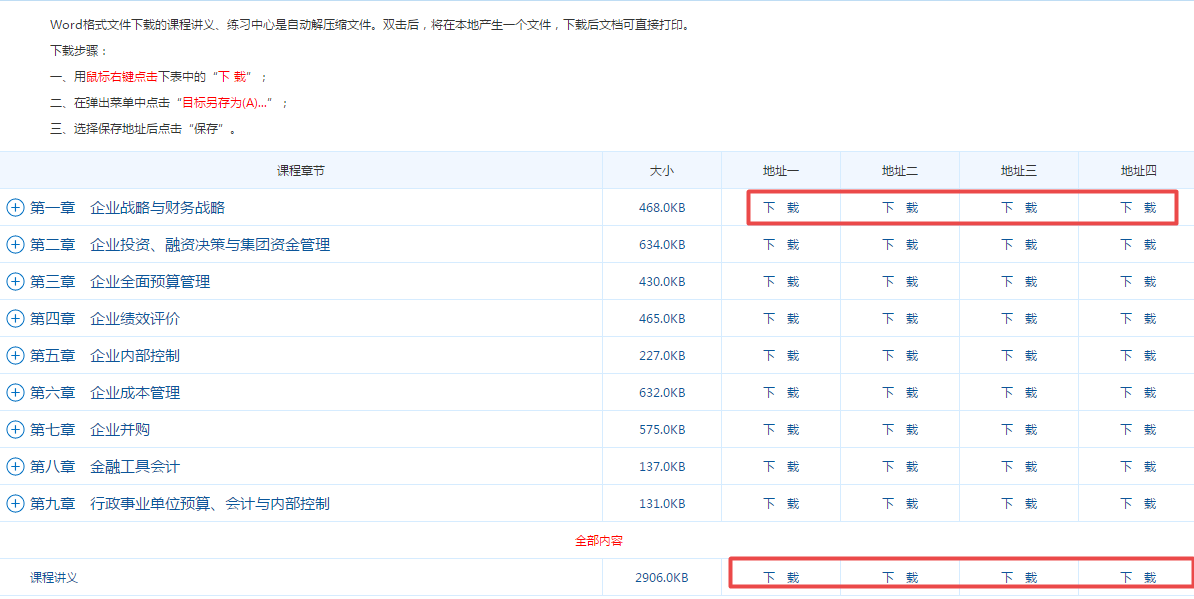Open 第八章 金融工具会计 chapter title
The width and height of the screenshot is (1194, 599).
coord(105,467)
